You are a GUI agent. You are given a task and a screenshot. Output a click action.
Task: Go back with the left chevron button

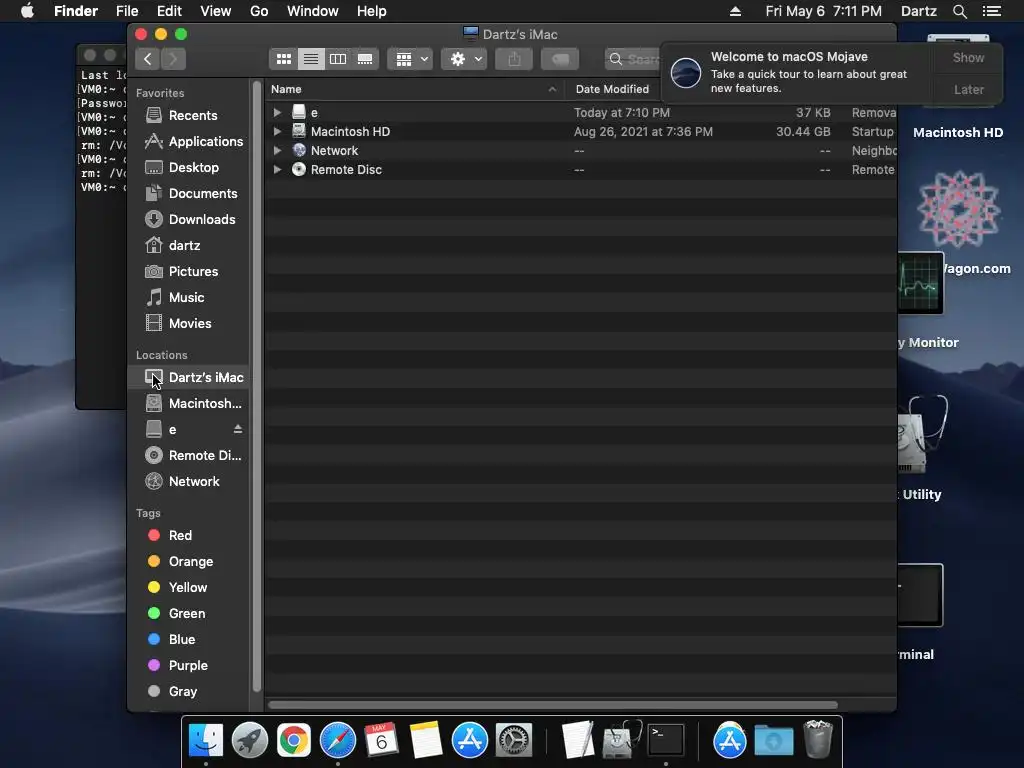coord(148,59)
